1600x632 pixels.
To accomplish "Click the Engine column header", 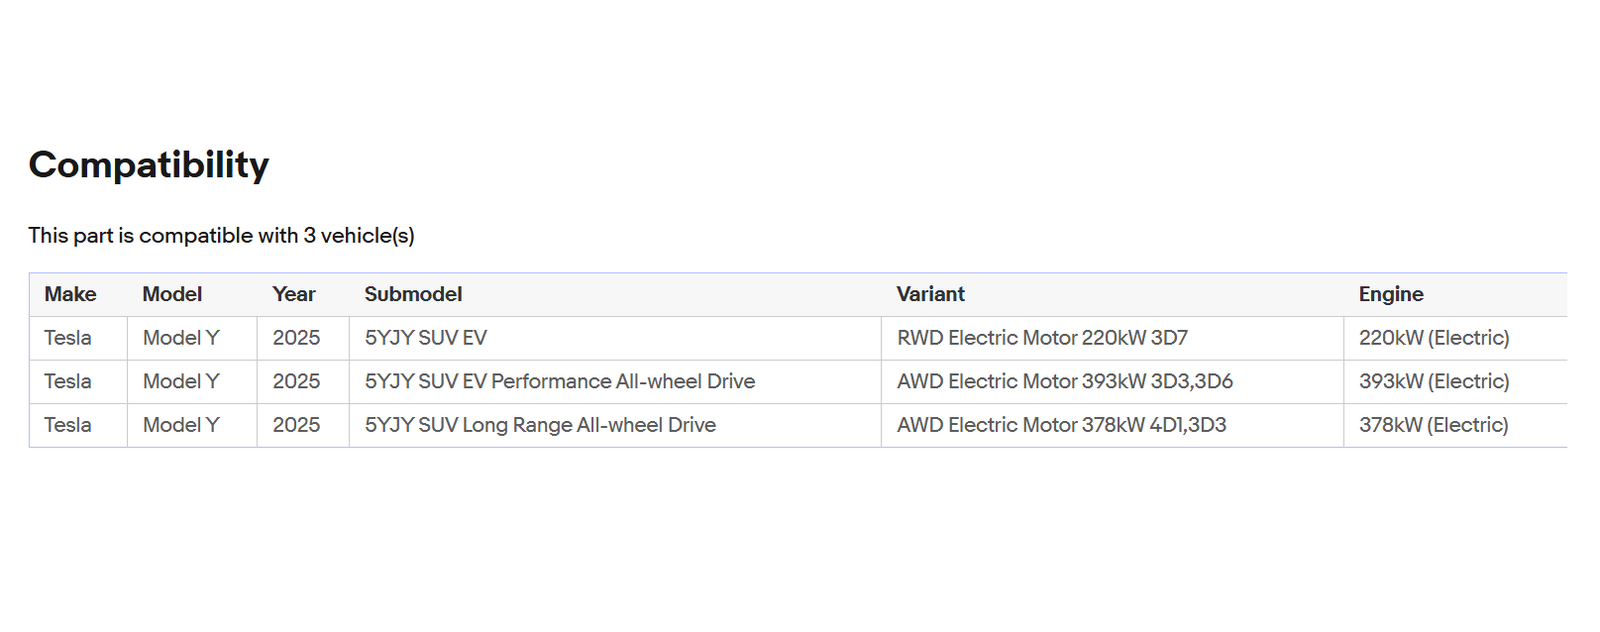I will tap(1391, 294).
